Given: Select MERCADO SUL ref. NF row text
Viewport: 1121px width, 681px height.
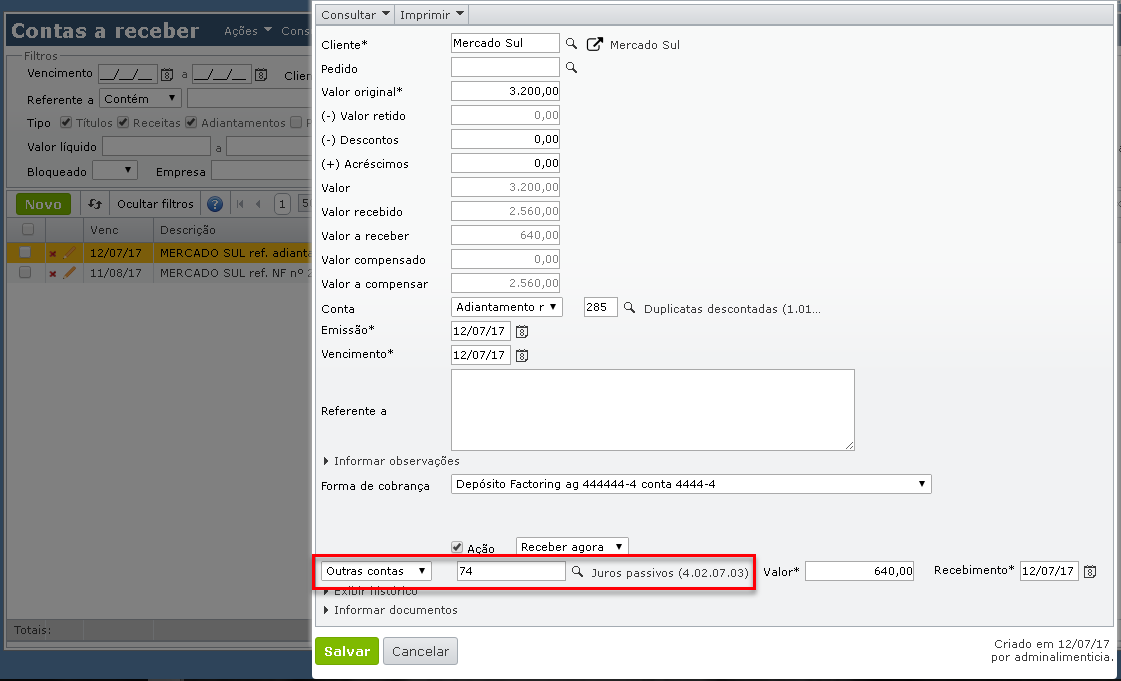Looking at the screenshot, I should click(235, 273).
